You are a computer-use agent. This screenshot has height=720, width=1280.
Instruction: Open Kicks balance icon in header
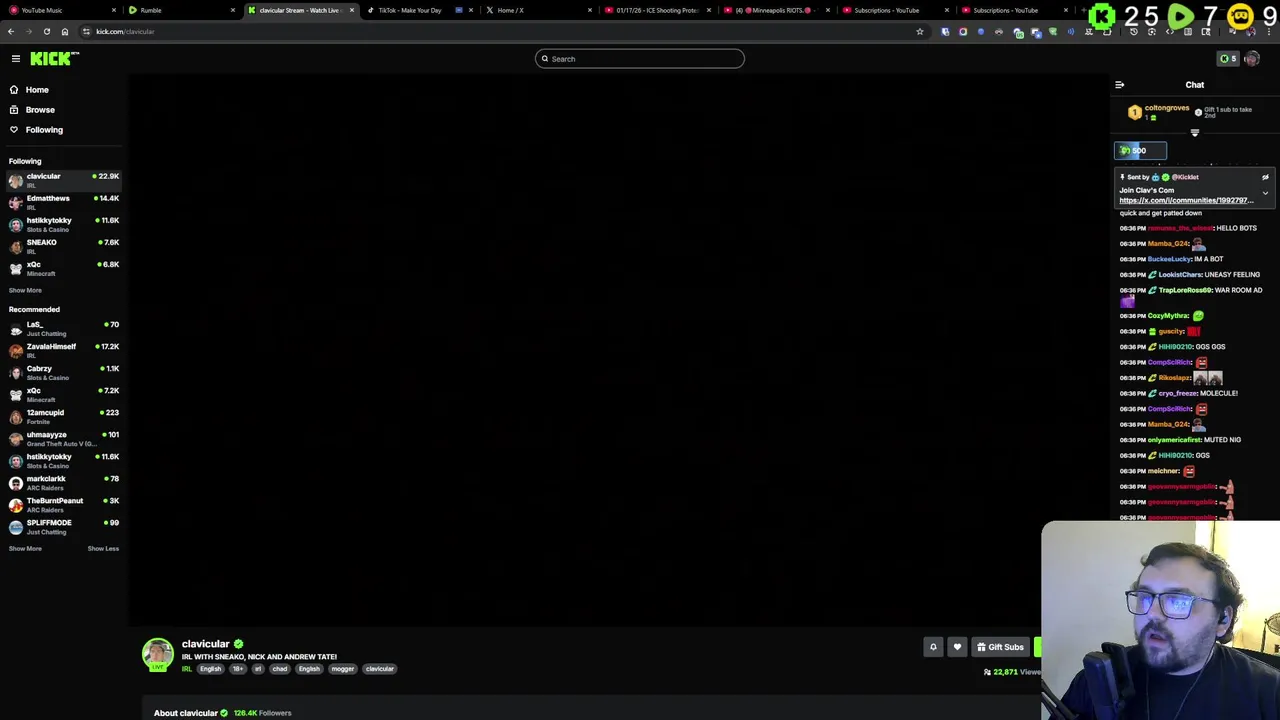pyautogui.click(x=1227, y=59)
